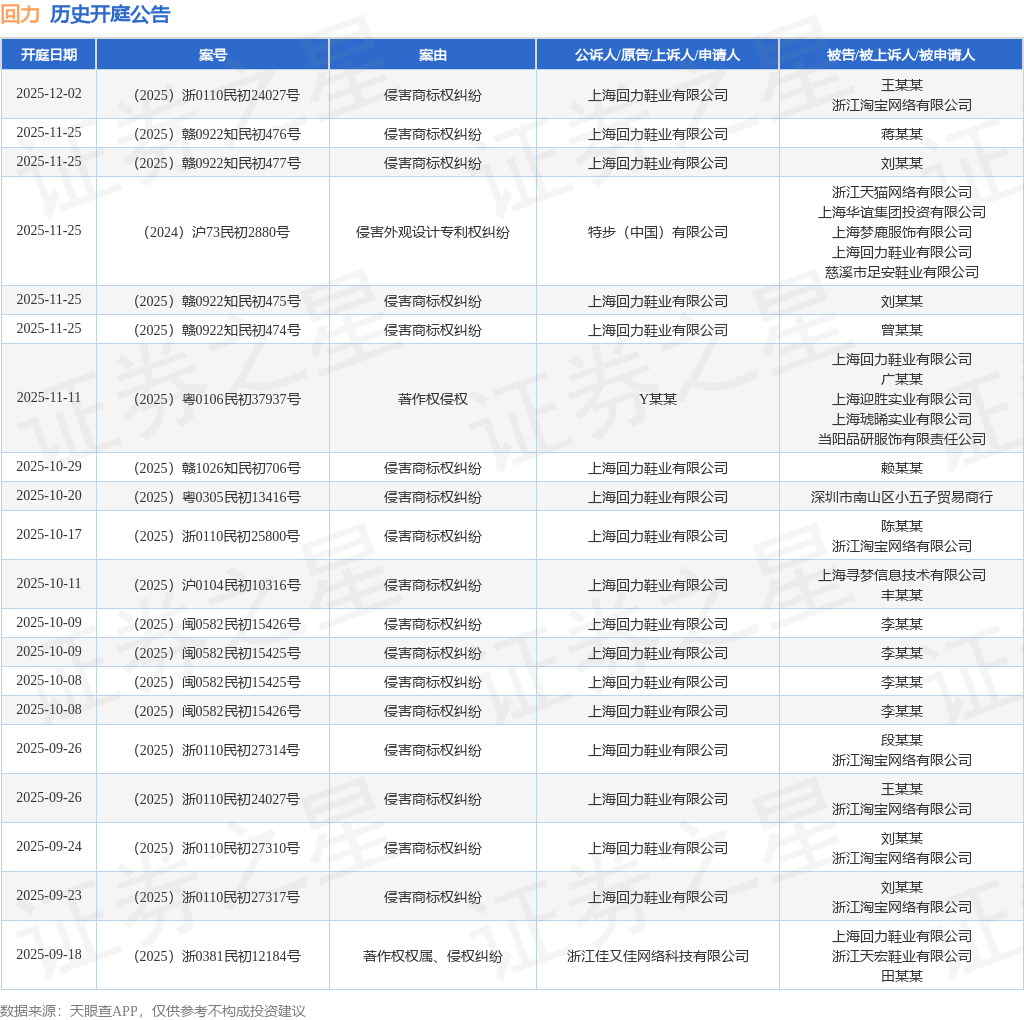Click the 被告/被上诉人/被申请人 column header

coord(901,55)
